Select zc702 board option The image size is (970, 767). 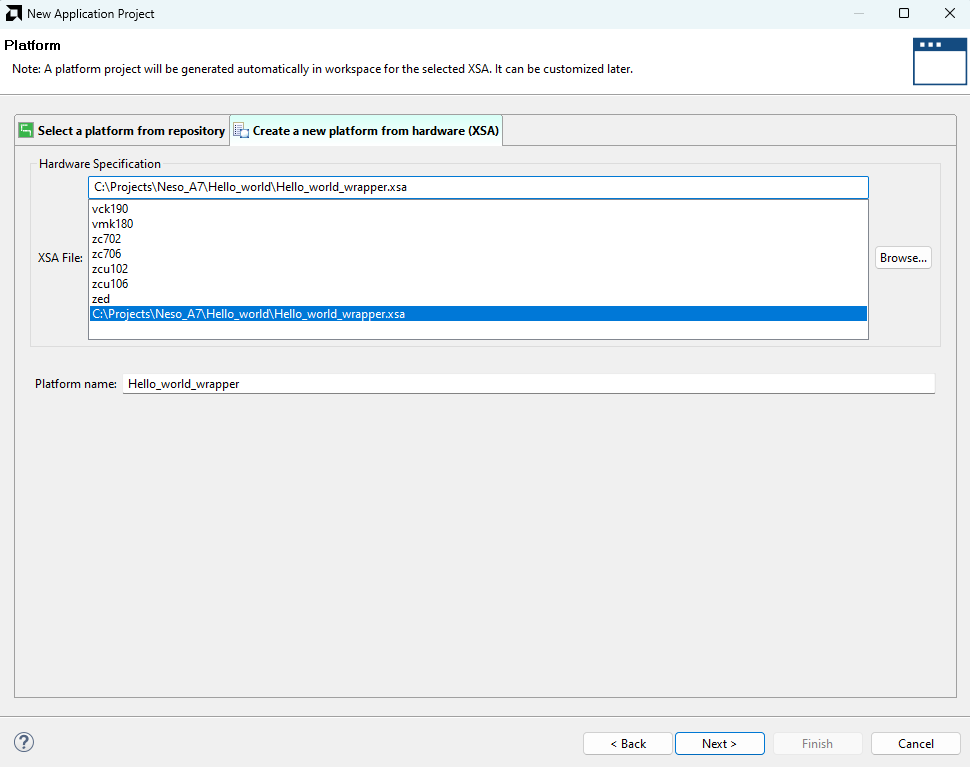point(107,239)
